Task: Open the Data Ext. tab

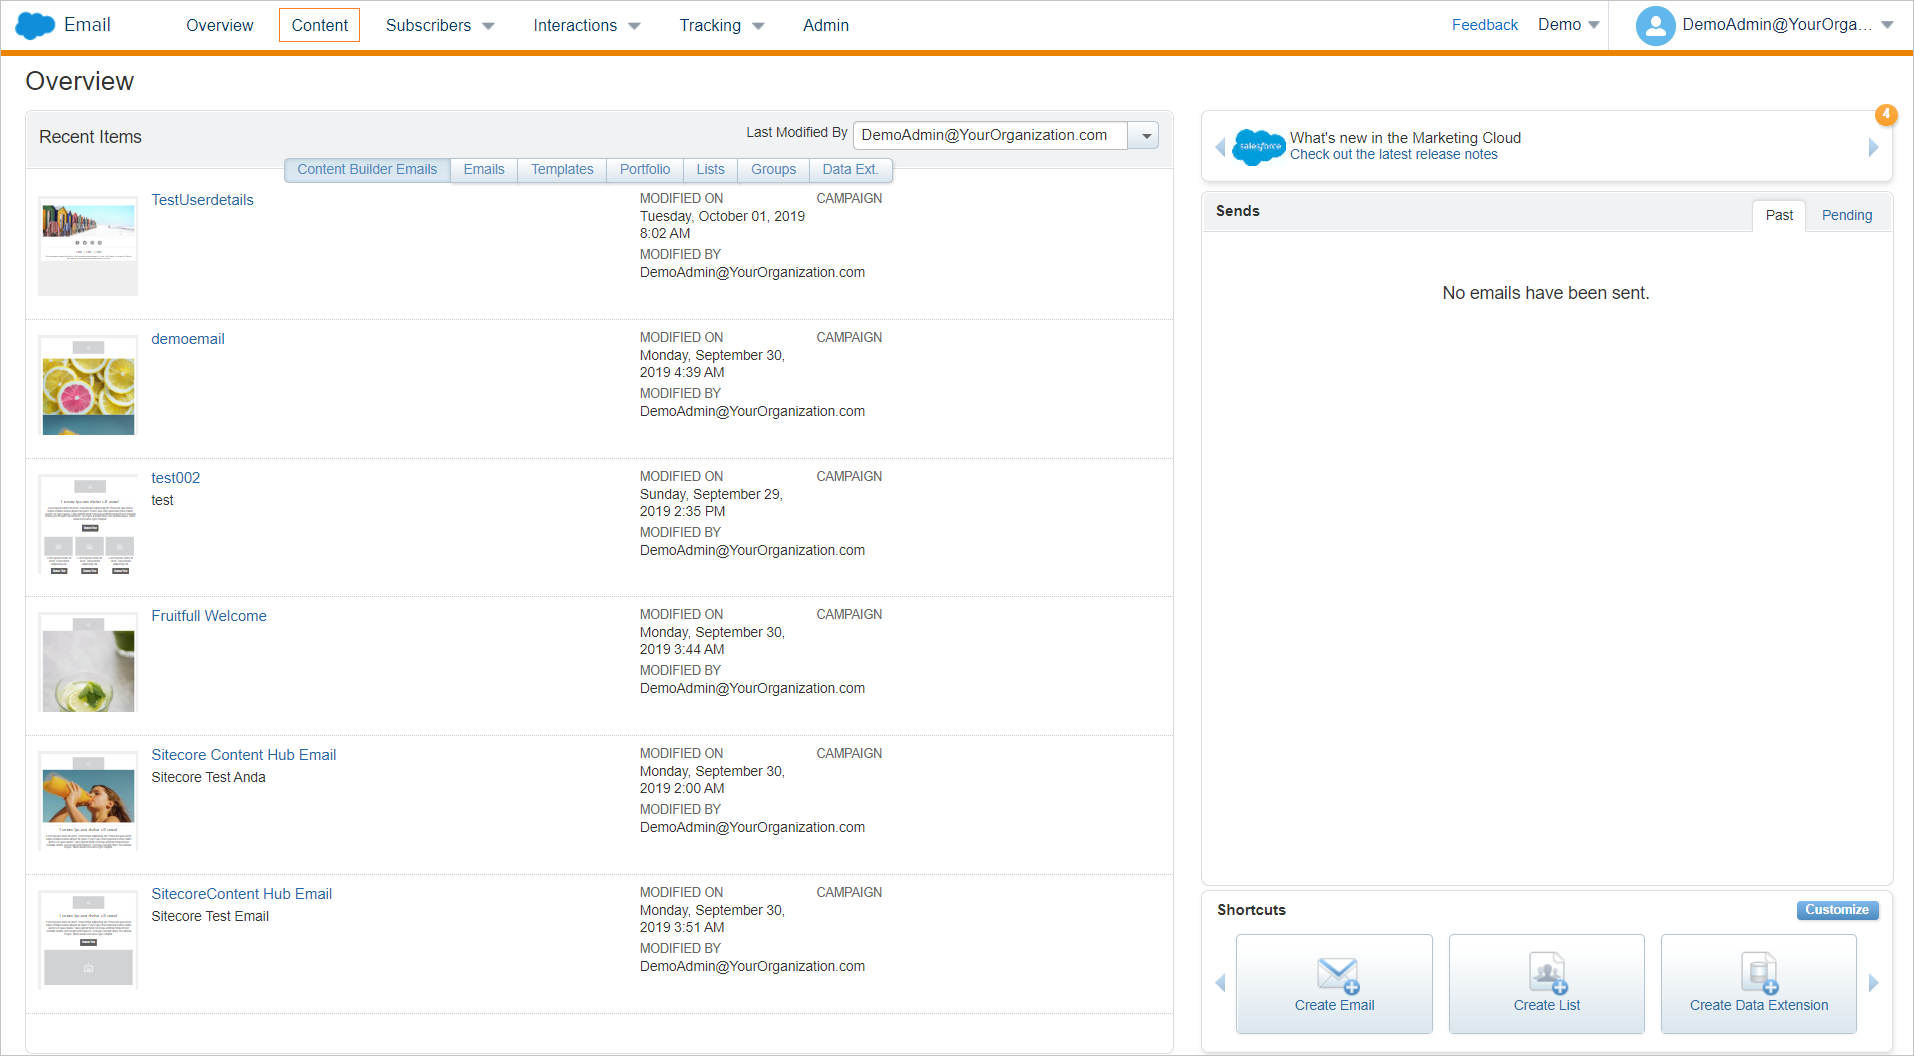Action: pyautogui.click(x=849, y=169)
